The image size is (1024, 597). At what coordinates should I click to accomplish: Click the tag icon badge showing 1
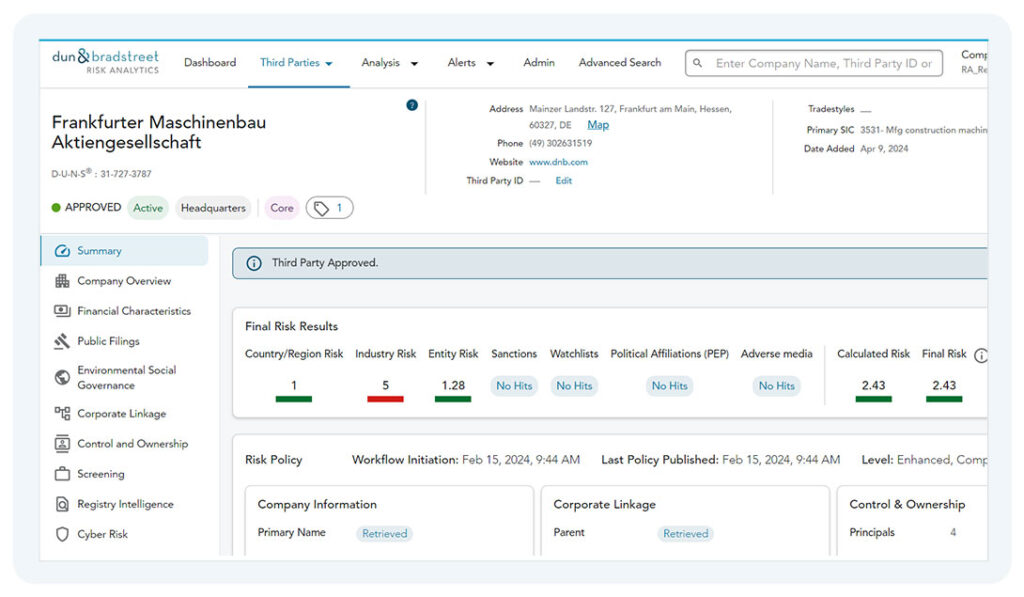(329, 208)
